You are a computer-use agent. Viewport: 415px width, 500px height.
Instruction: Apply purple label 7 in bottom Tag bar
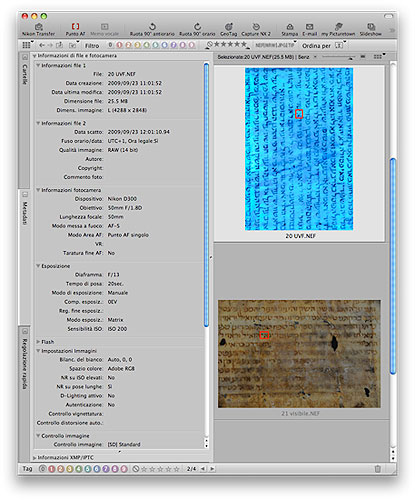(x=106, y=469)
